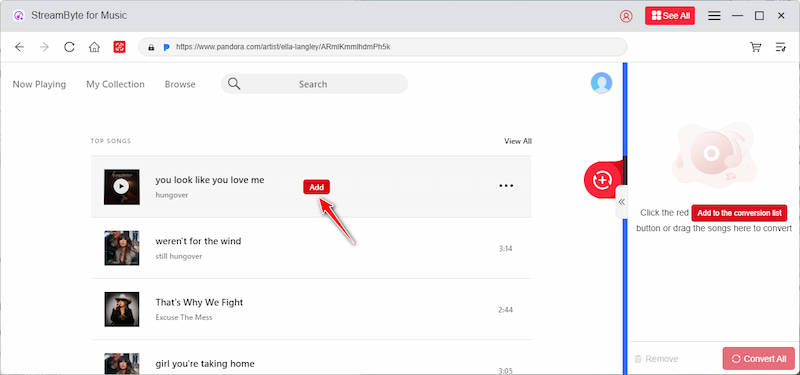This screenshot has height=375, width=800.
Task: Open the shopping cart icon
Action: pos(756,47)
